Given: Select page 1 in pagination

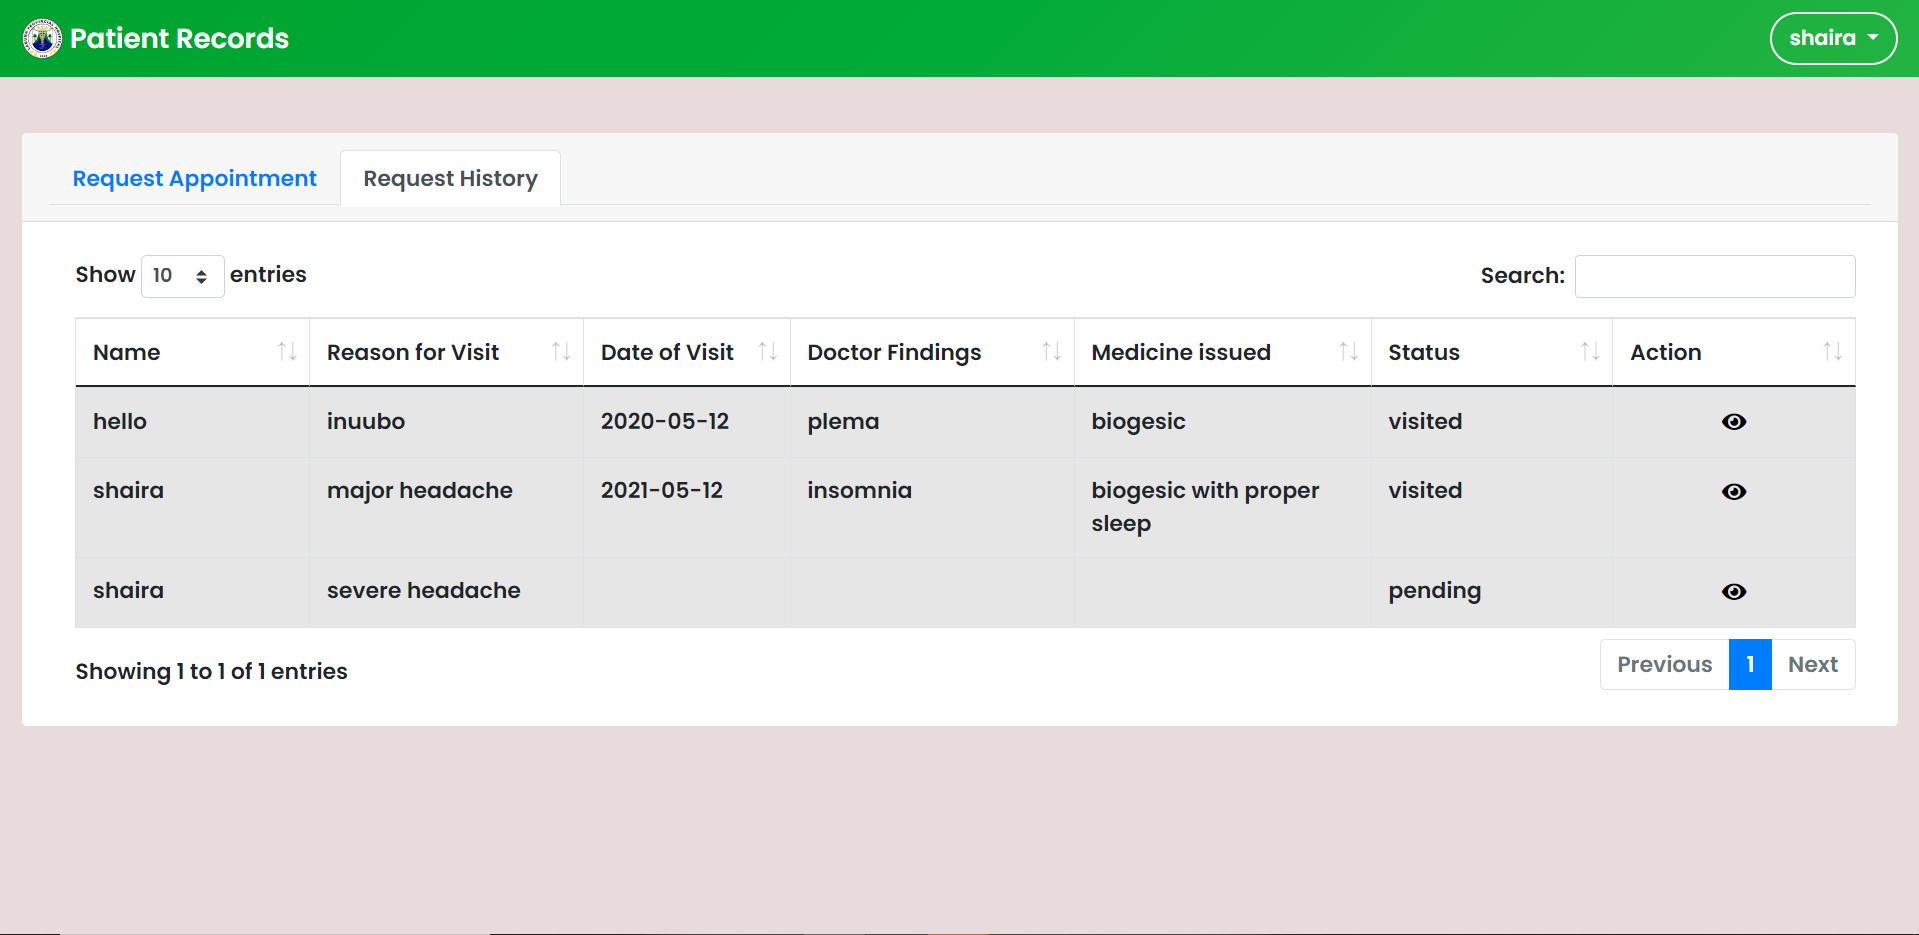Looking at the screenshot, I should (1749, 664).
